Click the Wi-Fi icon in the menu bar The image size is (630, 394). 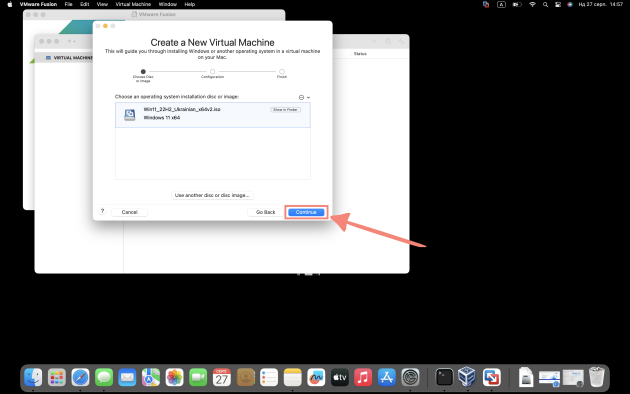coord(532,4)
